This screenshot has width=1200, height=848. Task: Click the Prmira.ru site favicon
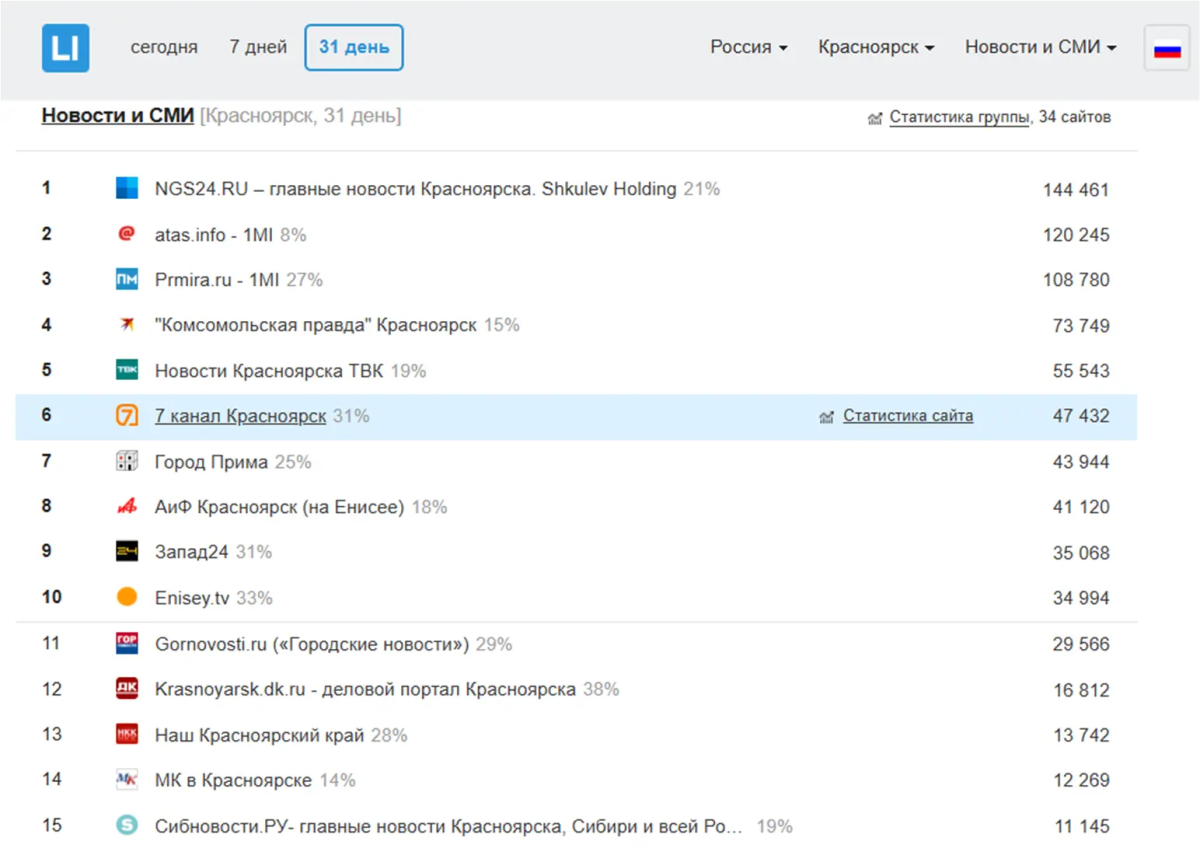[x=127, y=280]
